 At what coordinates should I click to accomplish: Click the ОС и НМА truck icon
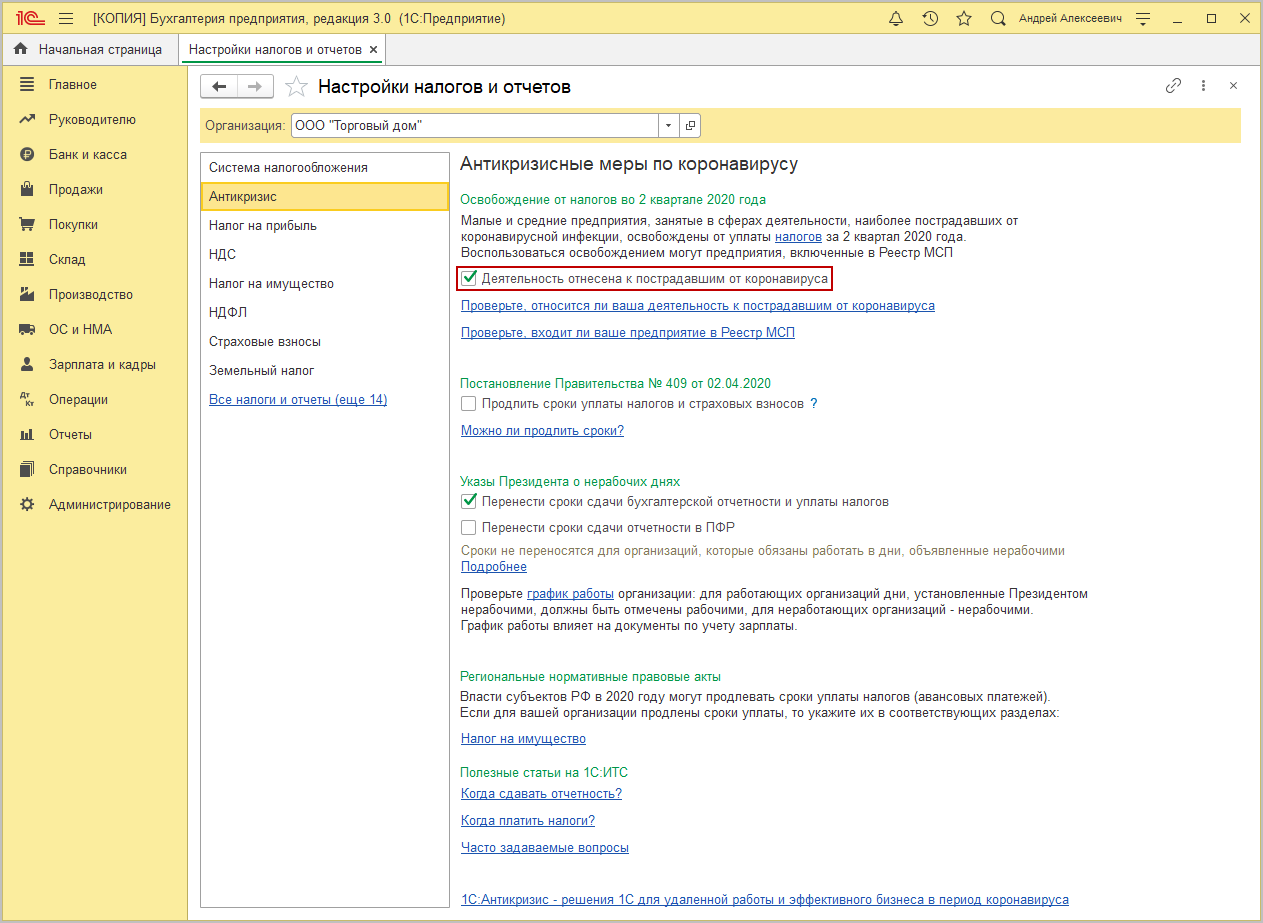[x=27, y=330]
